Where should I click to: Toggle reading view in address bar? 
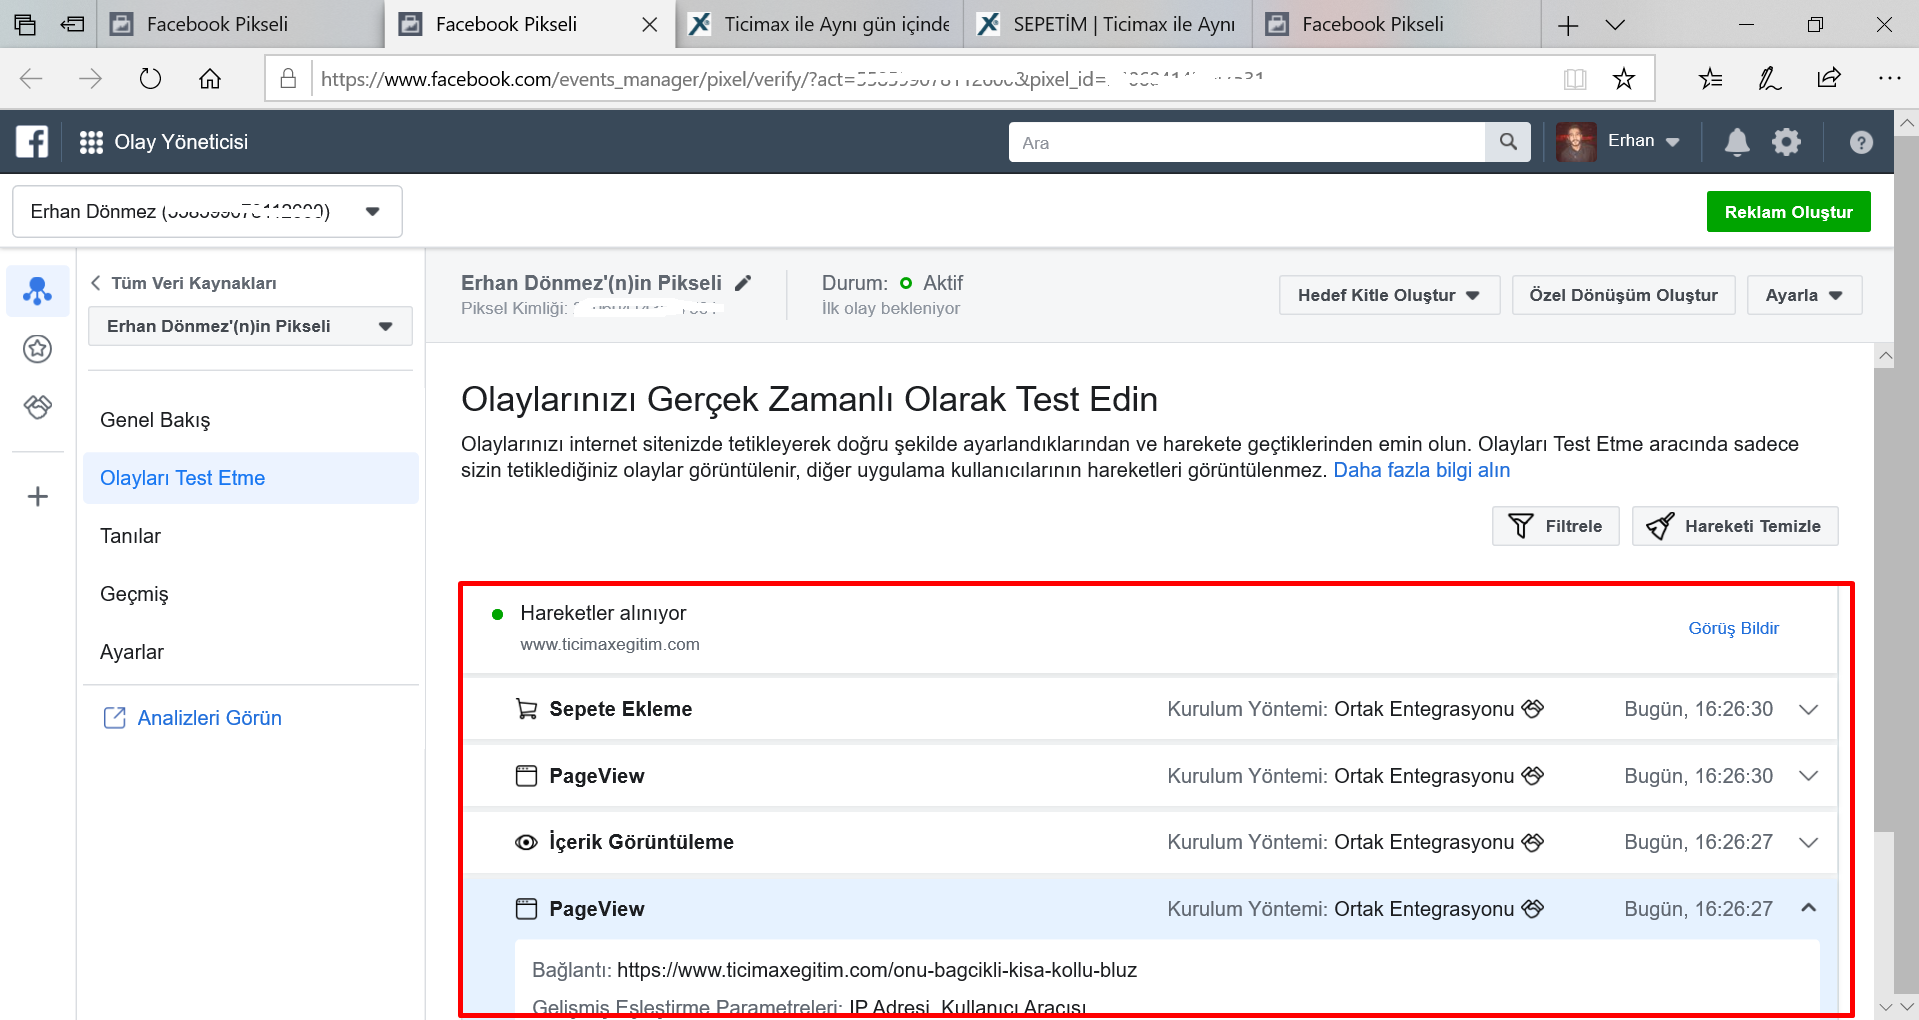point(1575,78)
